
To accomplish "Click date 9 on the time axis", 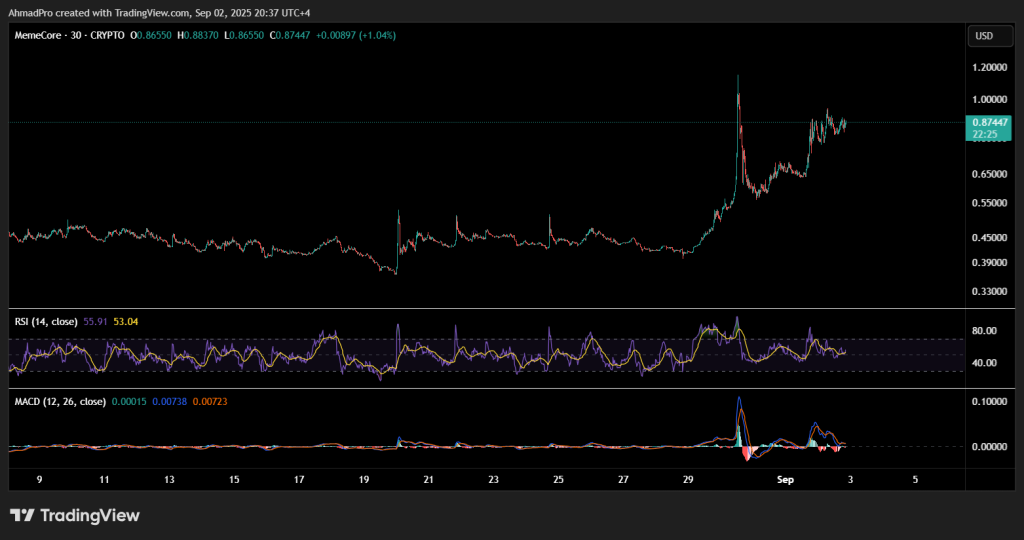I will click(x=39, y=480).
